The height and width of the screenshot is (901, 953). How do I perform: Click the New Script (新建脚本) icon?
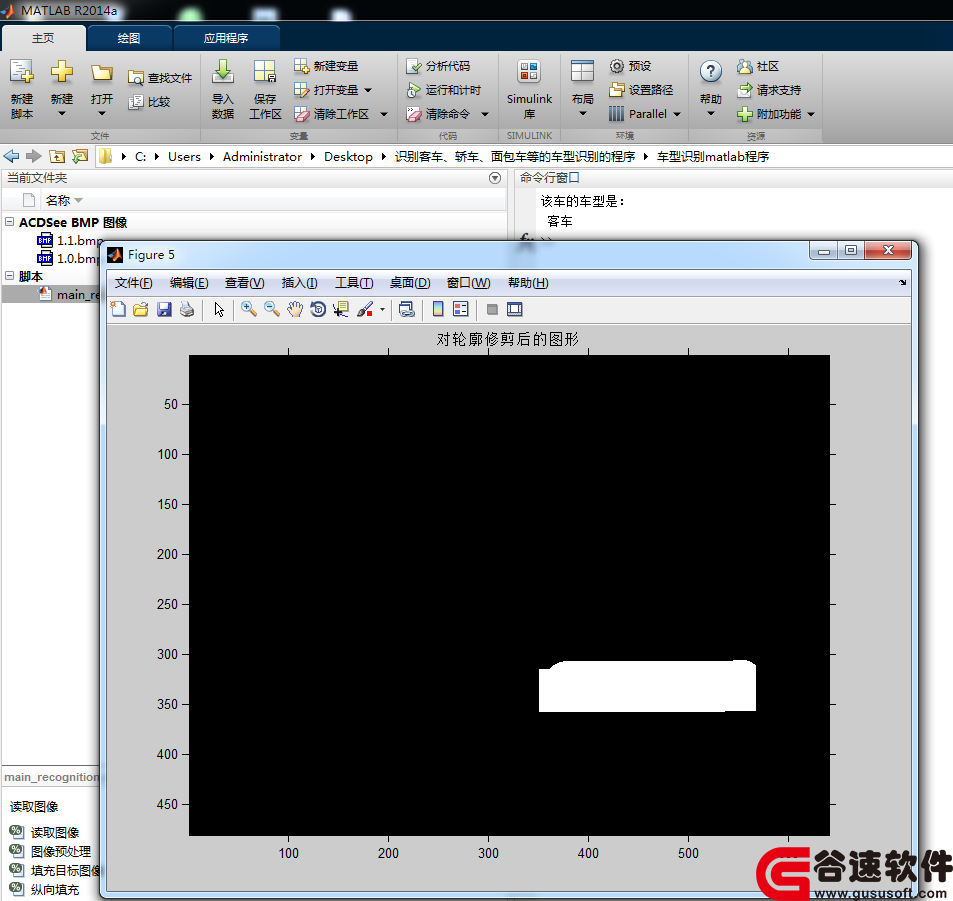point(22,72)
